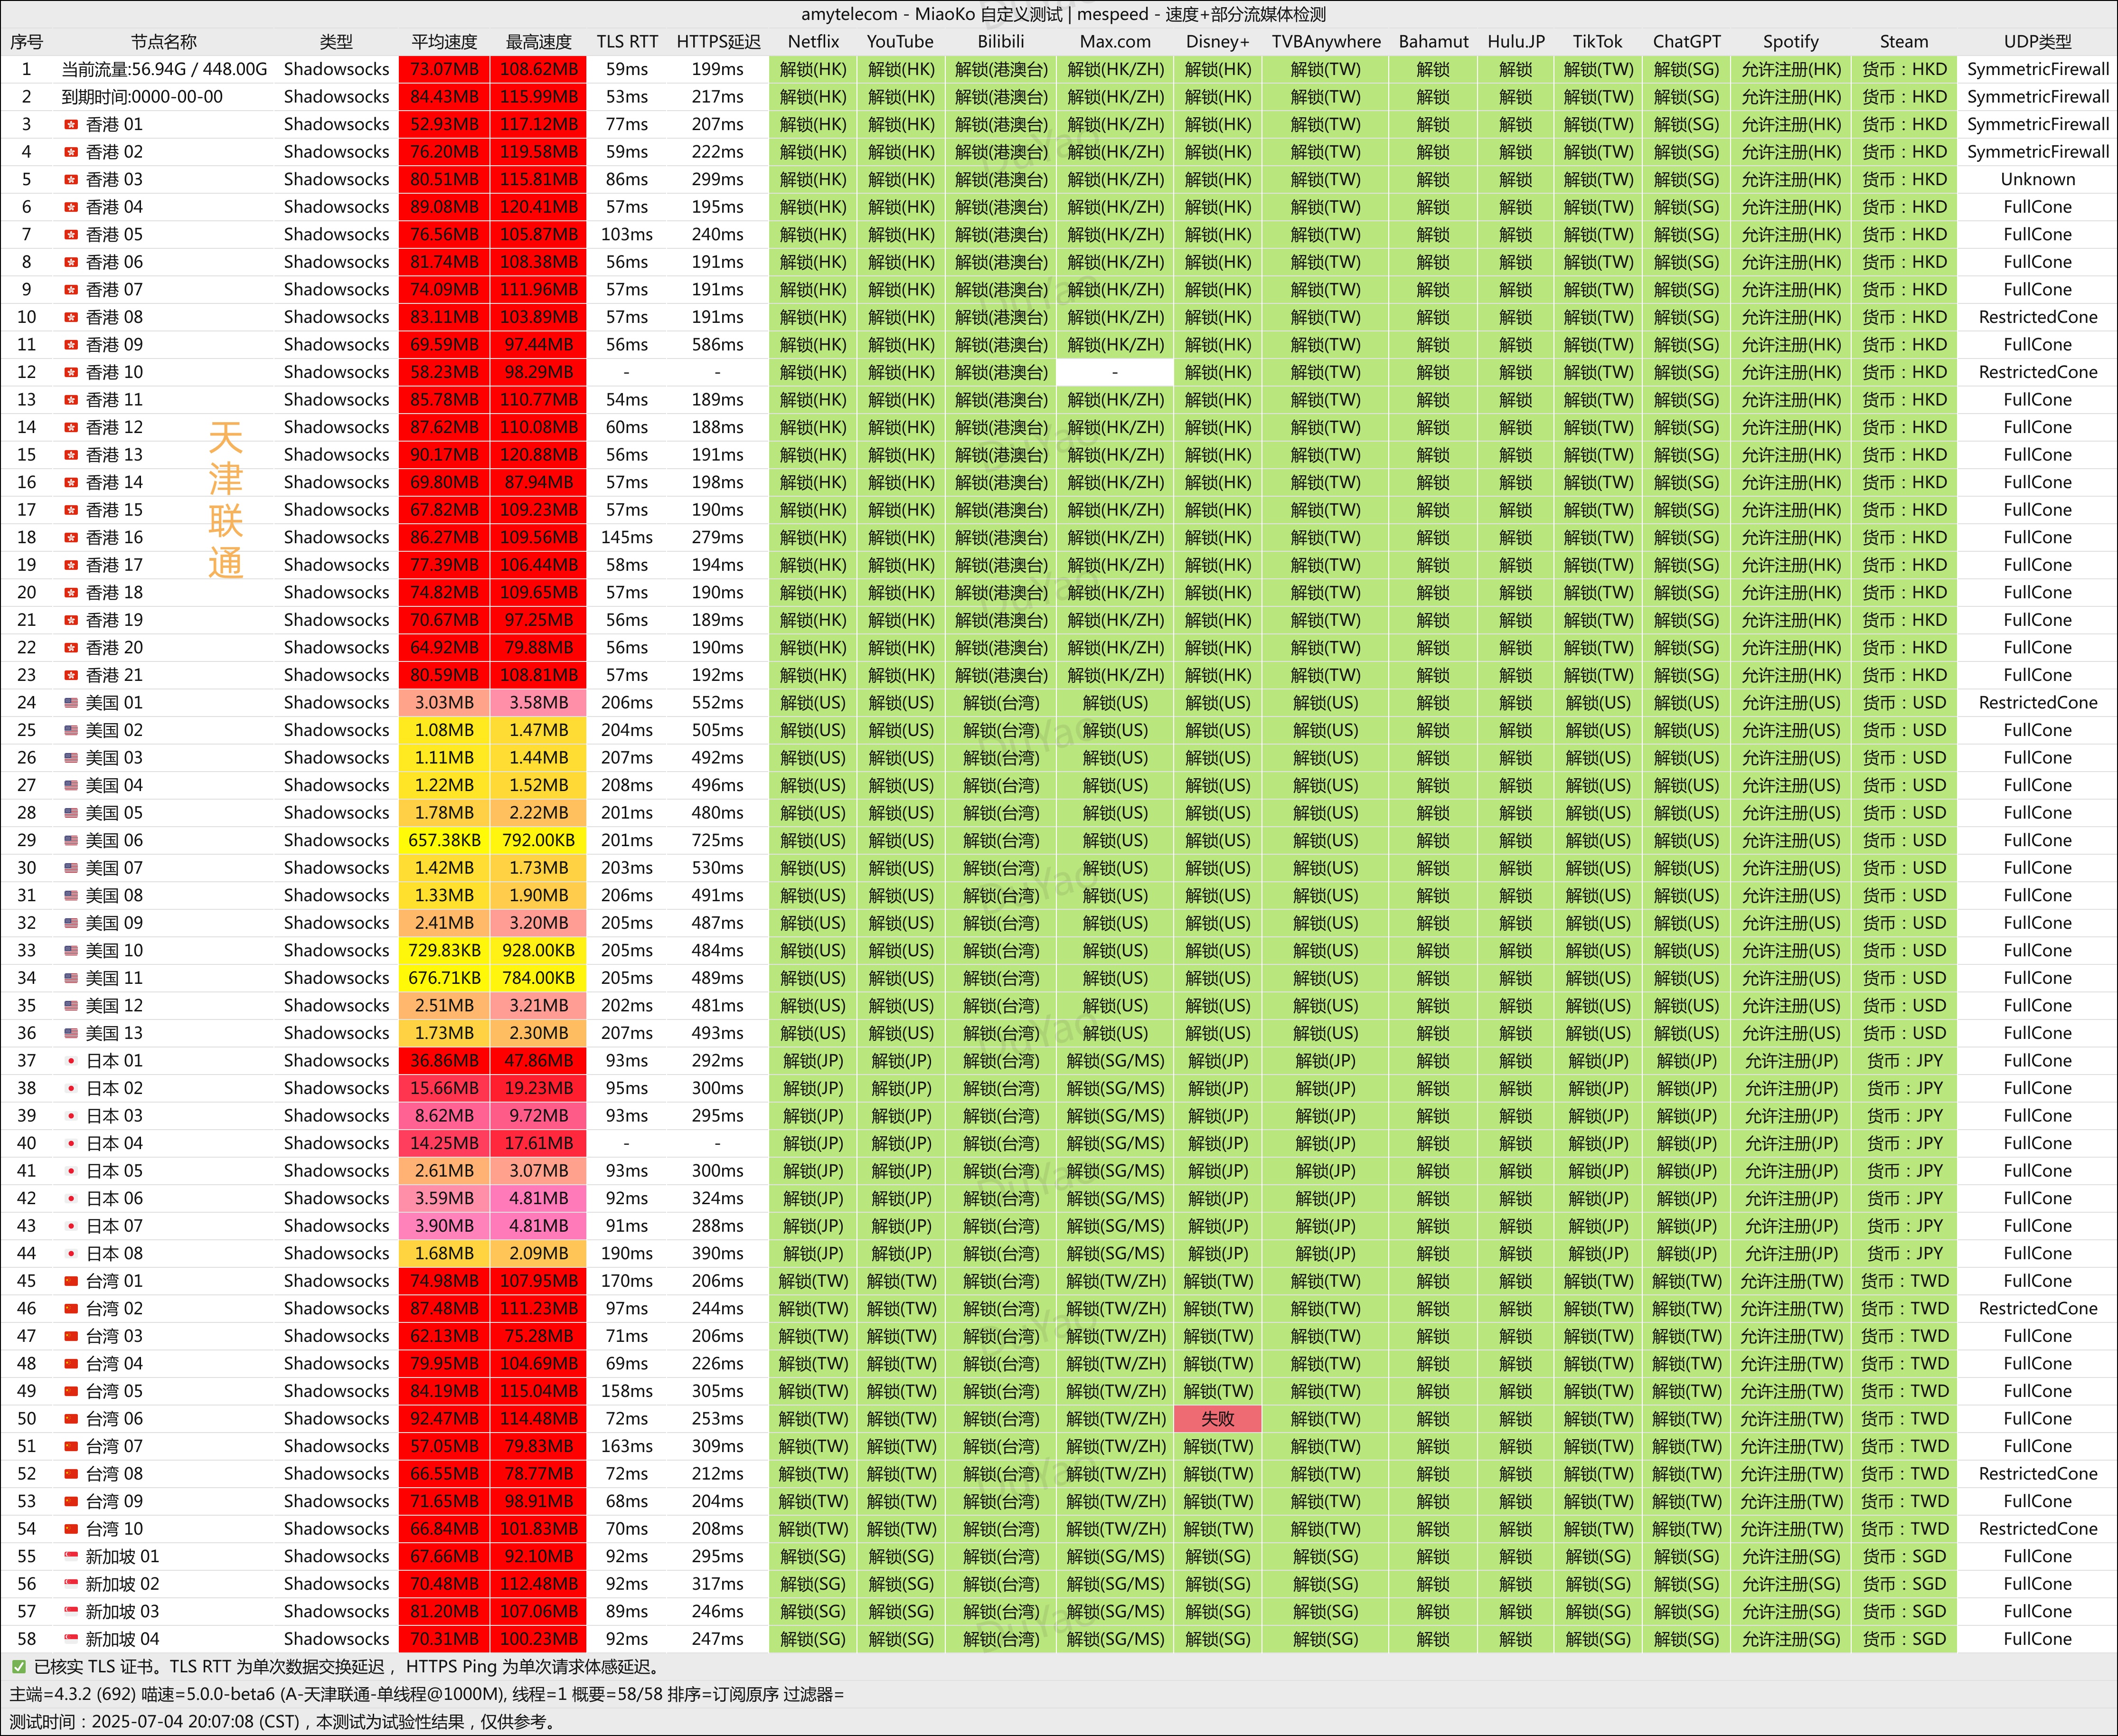The image size is (2118, 1736).
Task: Click the green TLS certificate verified checkmark
Action: click(19, 1667)
